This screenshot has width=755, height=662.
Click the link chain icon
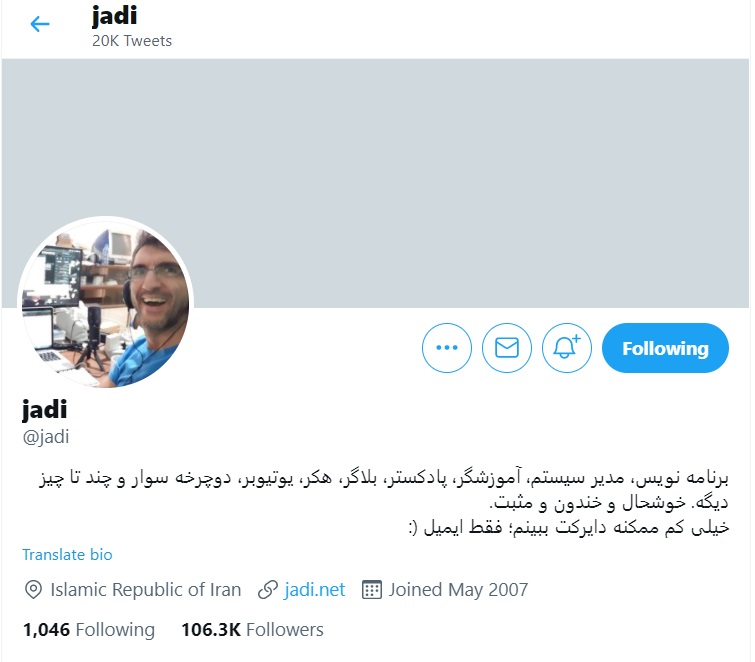tap(268, 590)
